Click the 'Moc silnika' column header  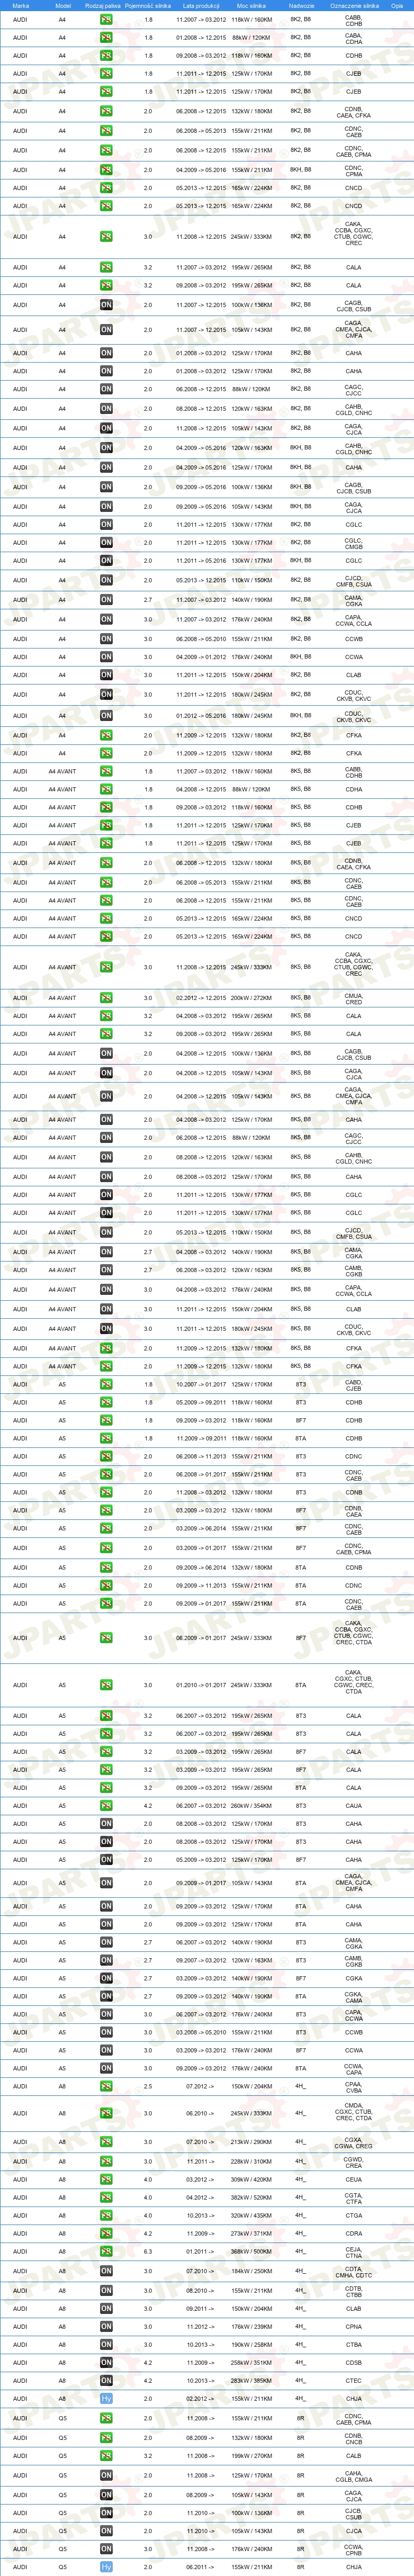(x=251, y=5)
